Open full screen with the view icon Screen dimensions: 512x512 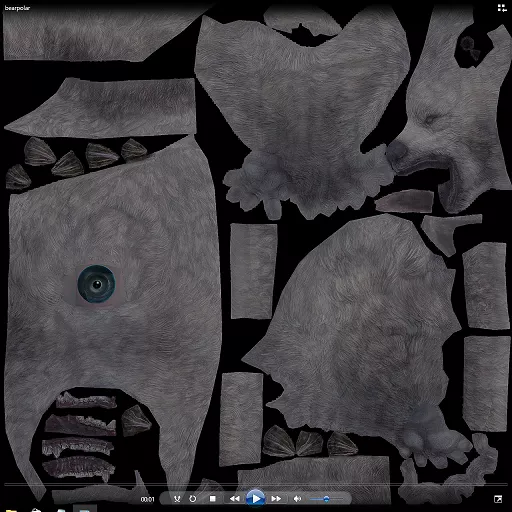coord(498,499)
